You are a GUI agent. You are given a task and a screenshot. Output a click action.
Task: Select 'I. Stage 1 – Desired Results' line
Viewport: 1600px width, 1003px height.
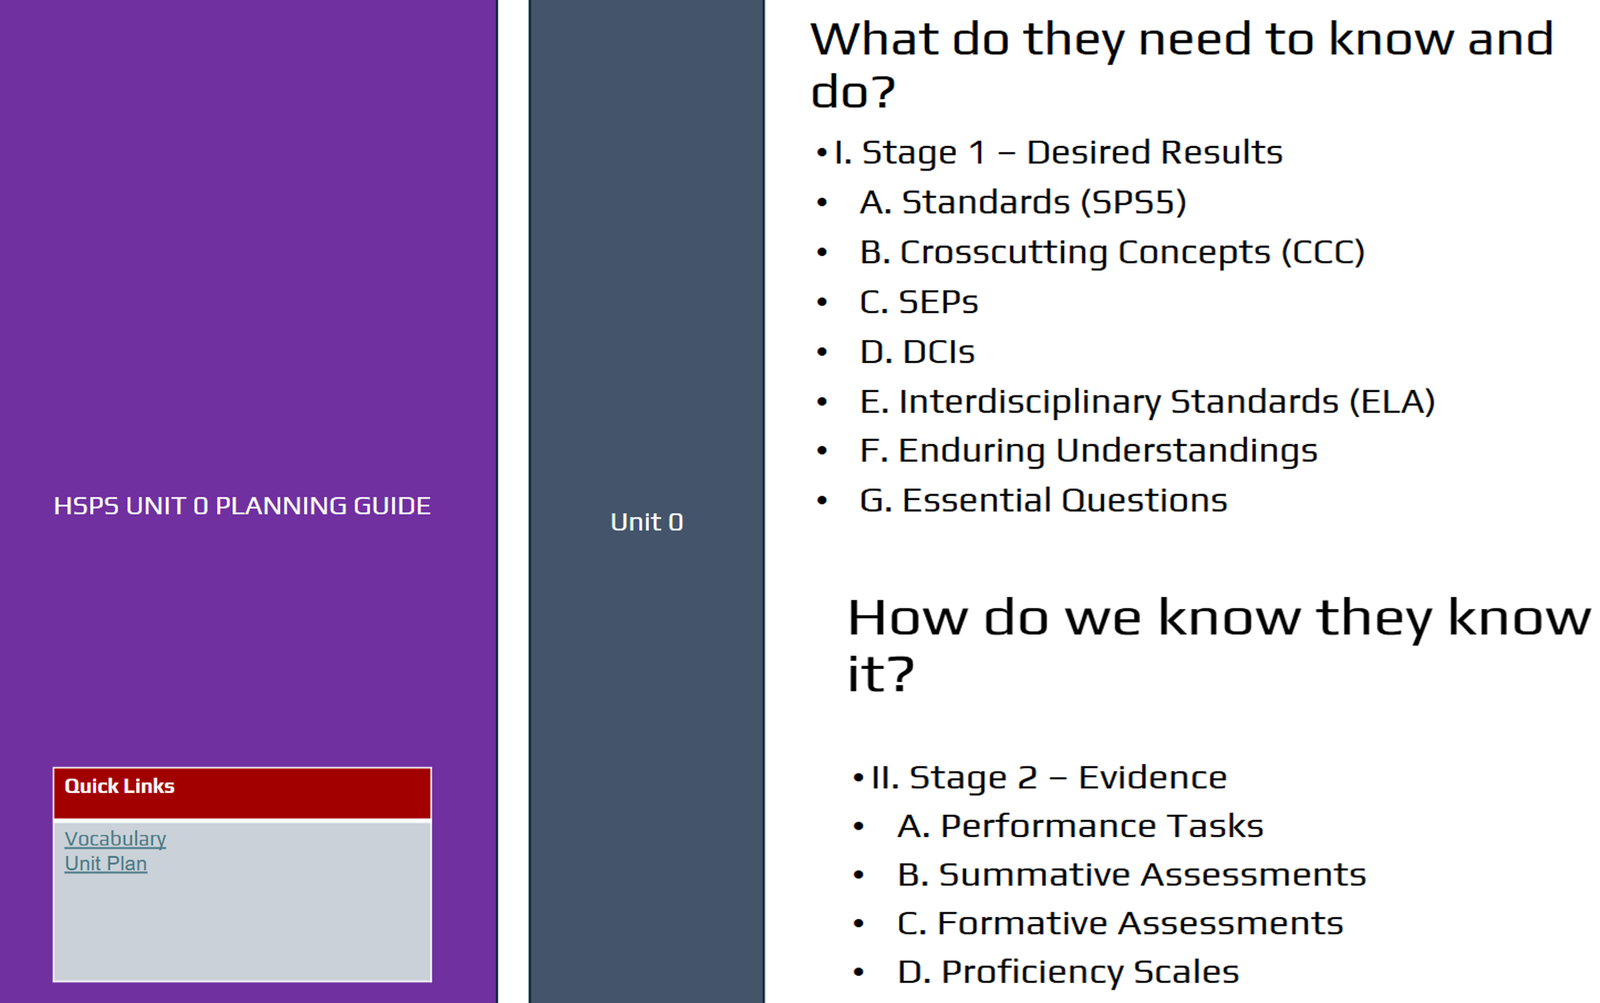[x=1057, y=153]
